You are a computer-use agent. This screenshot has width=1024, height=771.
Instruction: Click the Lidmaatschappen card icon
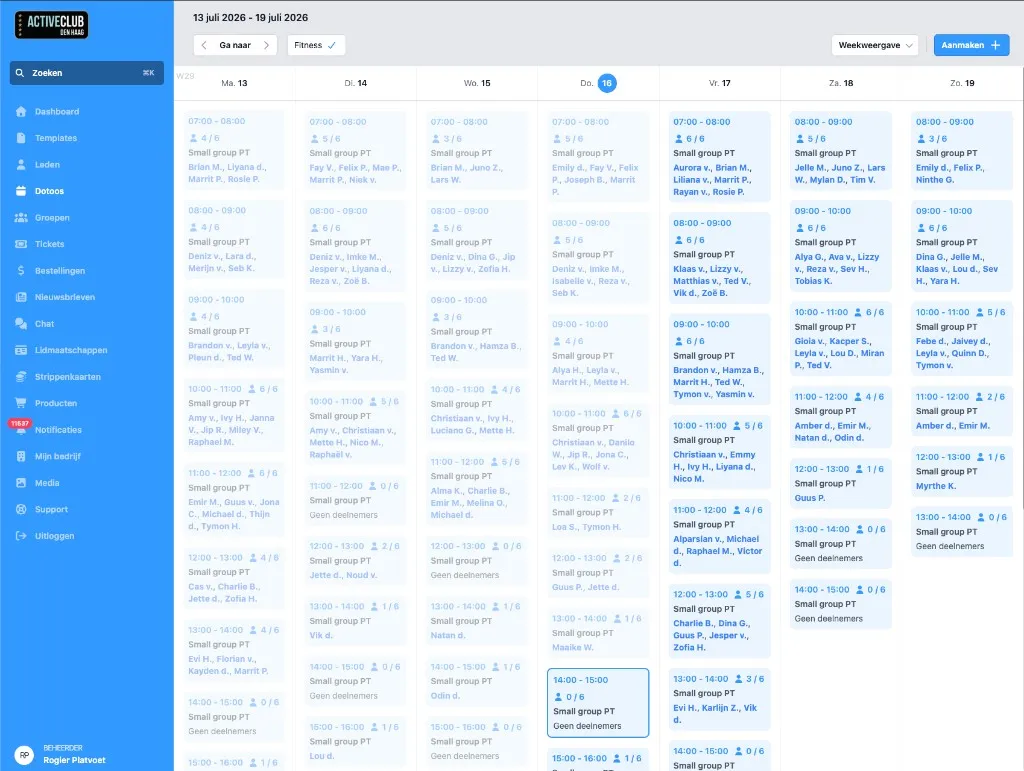21,350
